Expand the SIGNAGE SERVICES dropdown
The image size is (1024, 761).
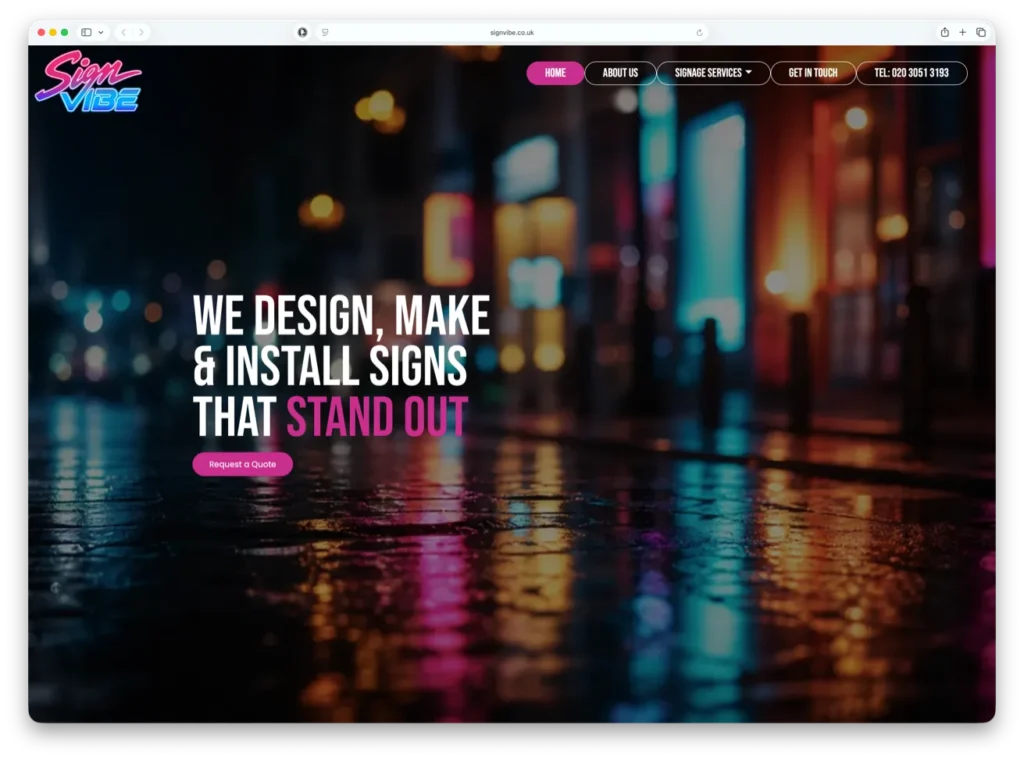point(713,73)
